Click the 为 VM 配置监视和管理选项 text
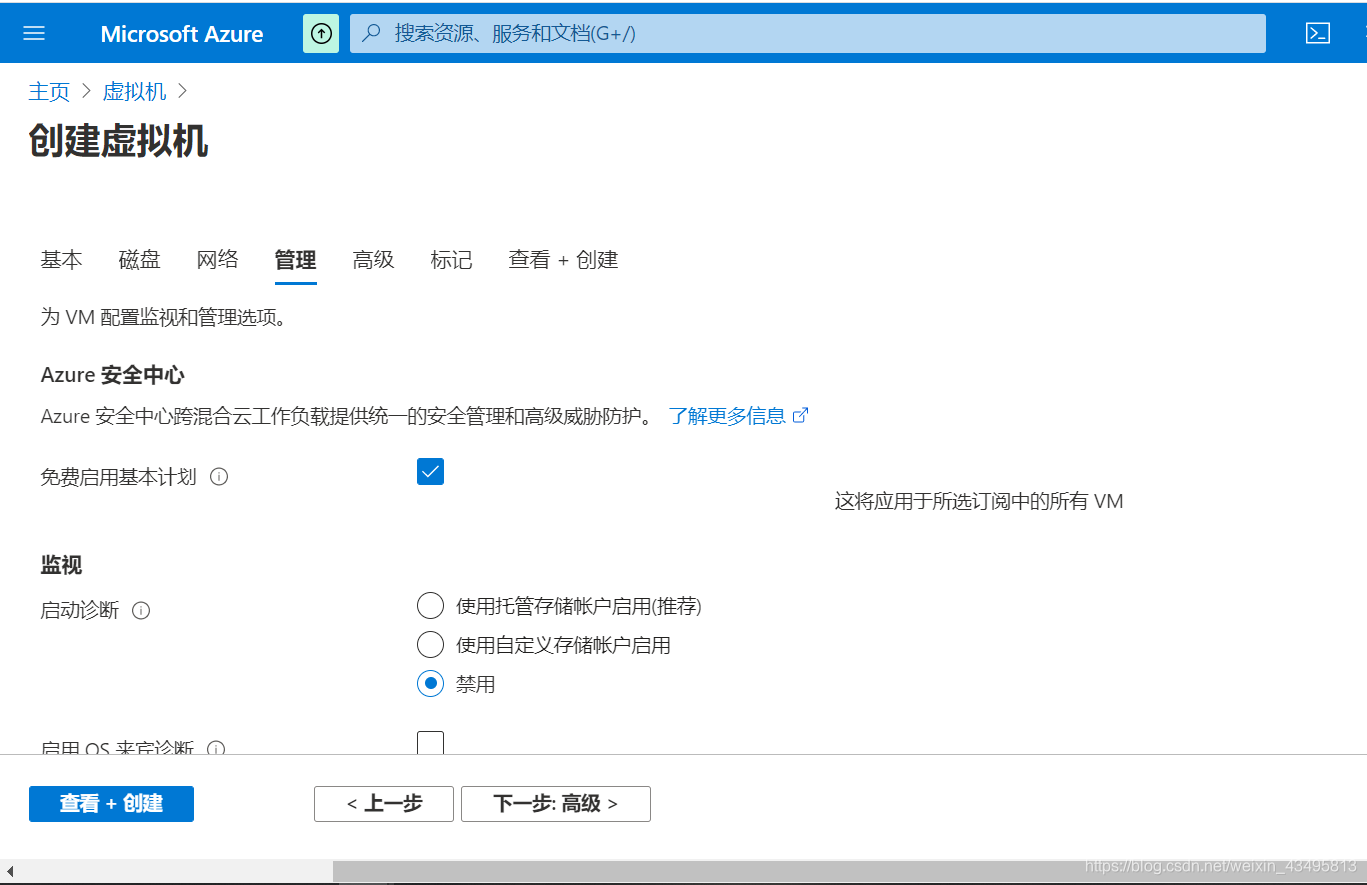This screenshot has width=1367, height=885. click(164, 318)
